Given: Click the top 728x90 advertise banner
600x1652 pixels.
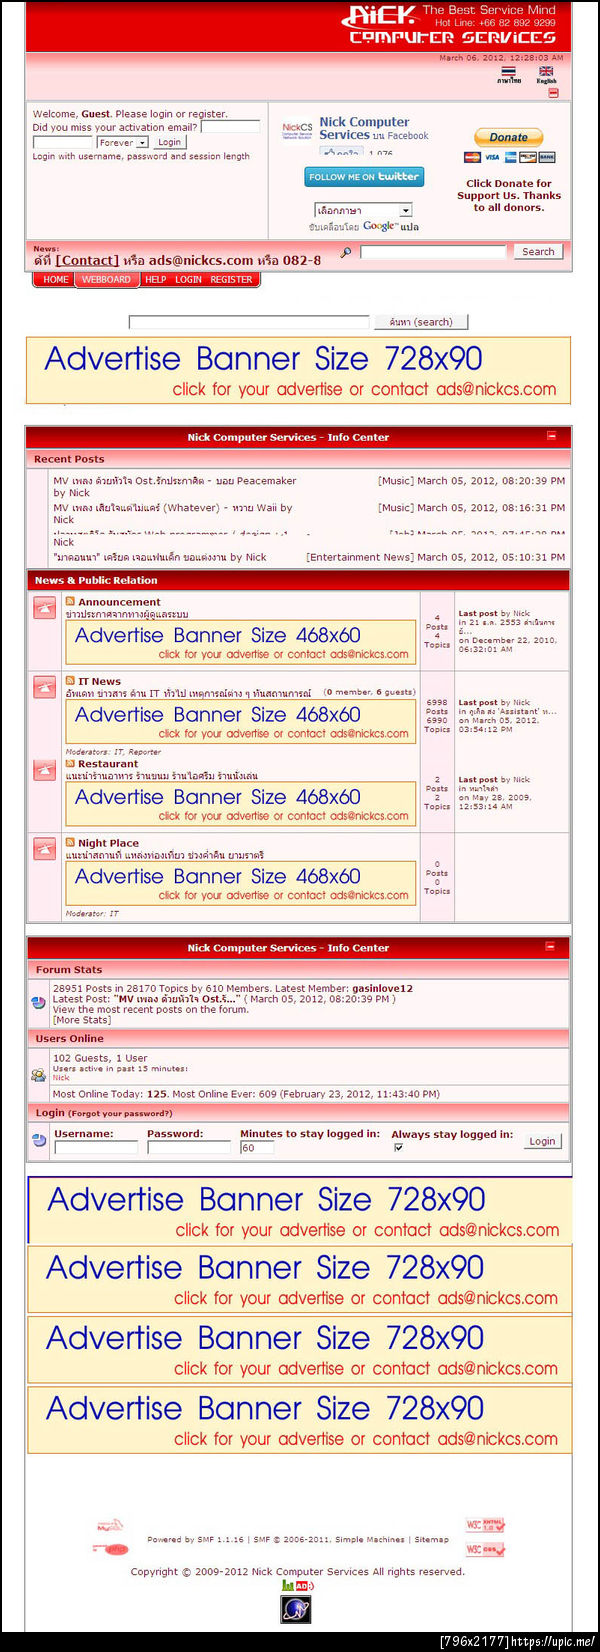Looking at the screenshot, I should 298,370.
